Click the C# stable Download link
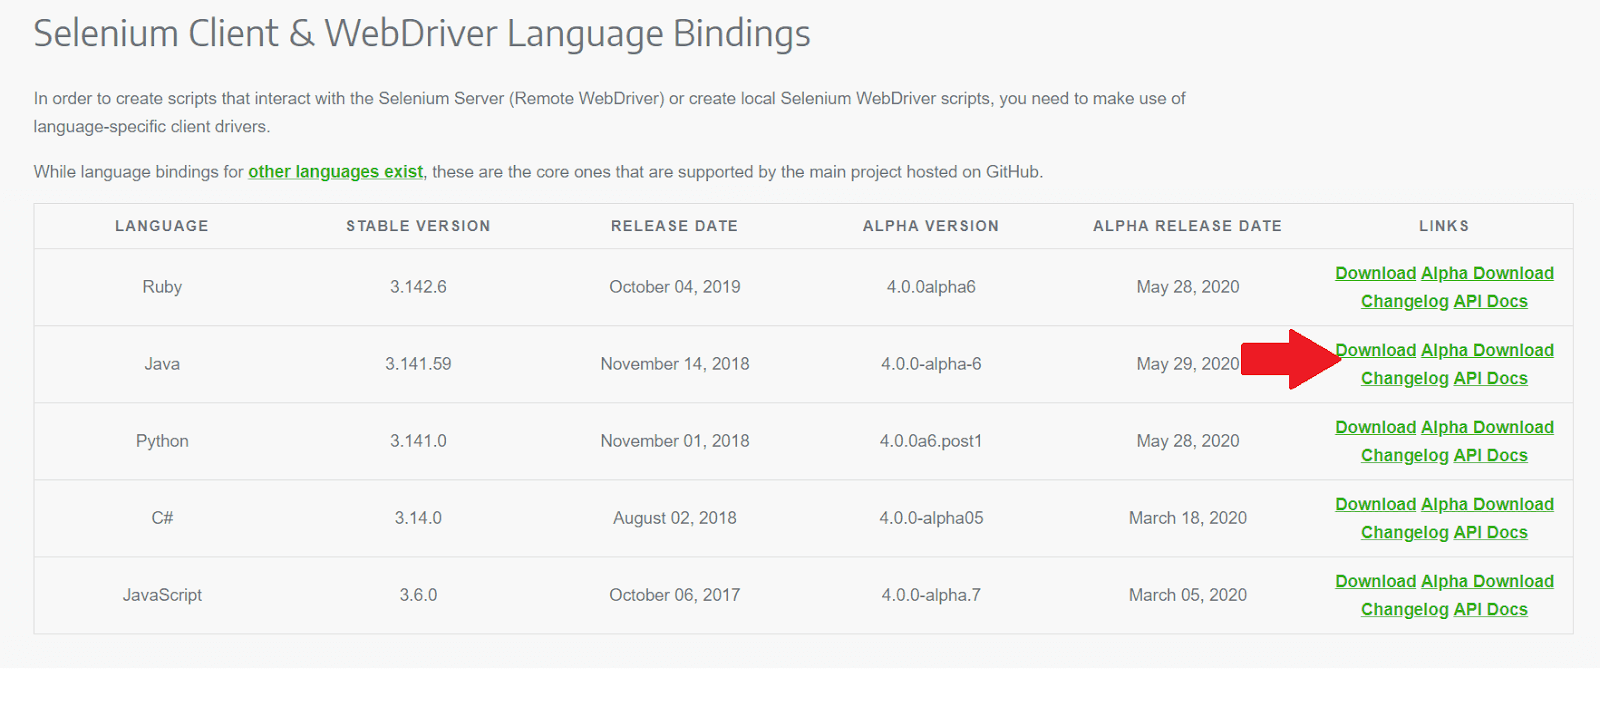The width and height of the screenshot is (1600, 706). [1375, 505]
